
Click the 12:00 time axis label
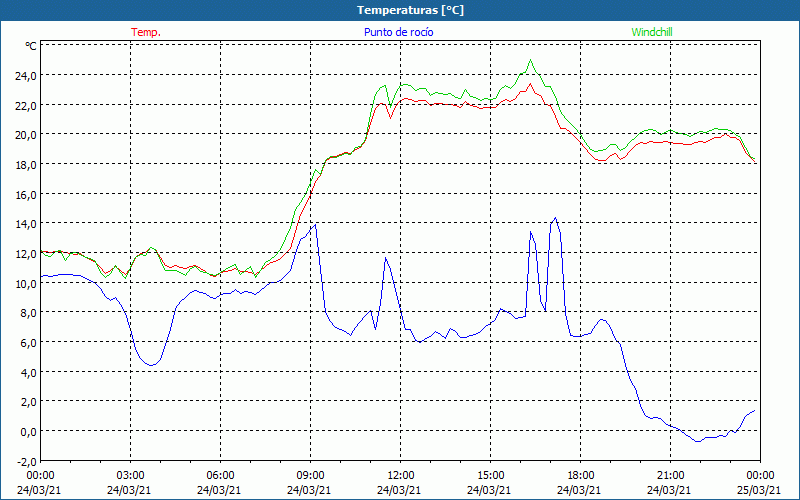[401, 476]
